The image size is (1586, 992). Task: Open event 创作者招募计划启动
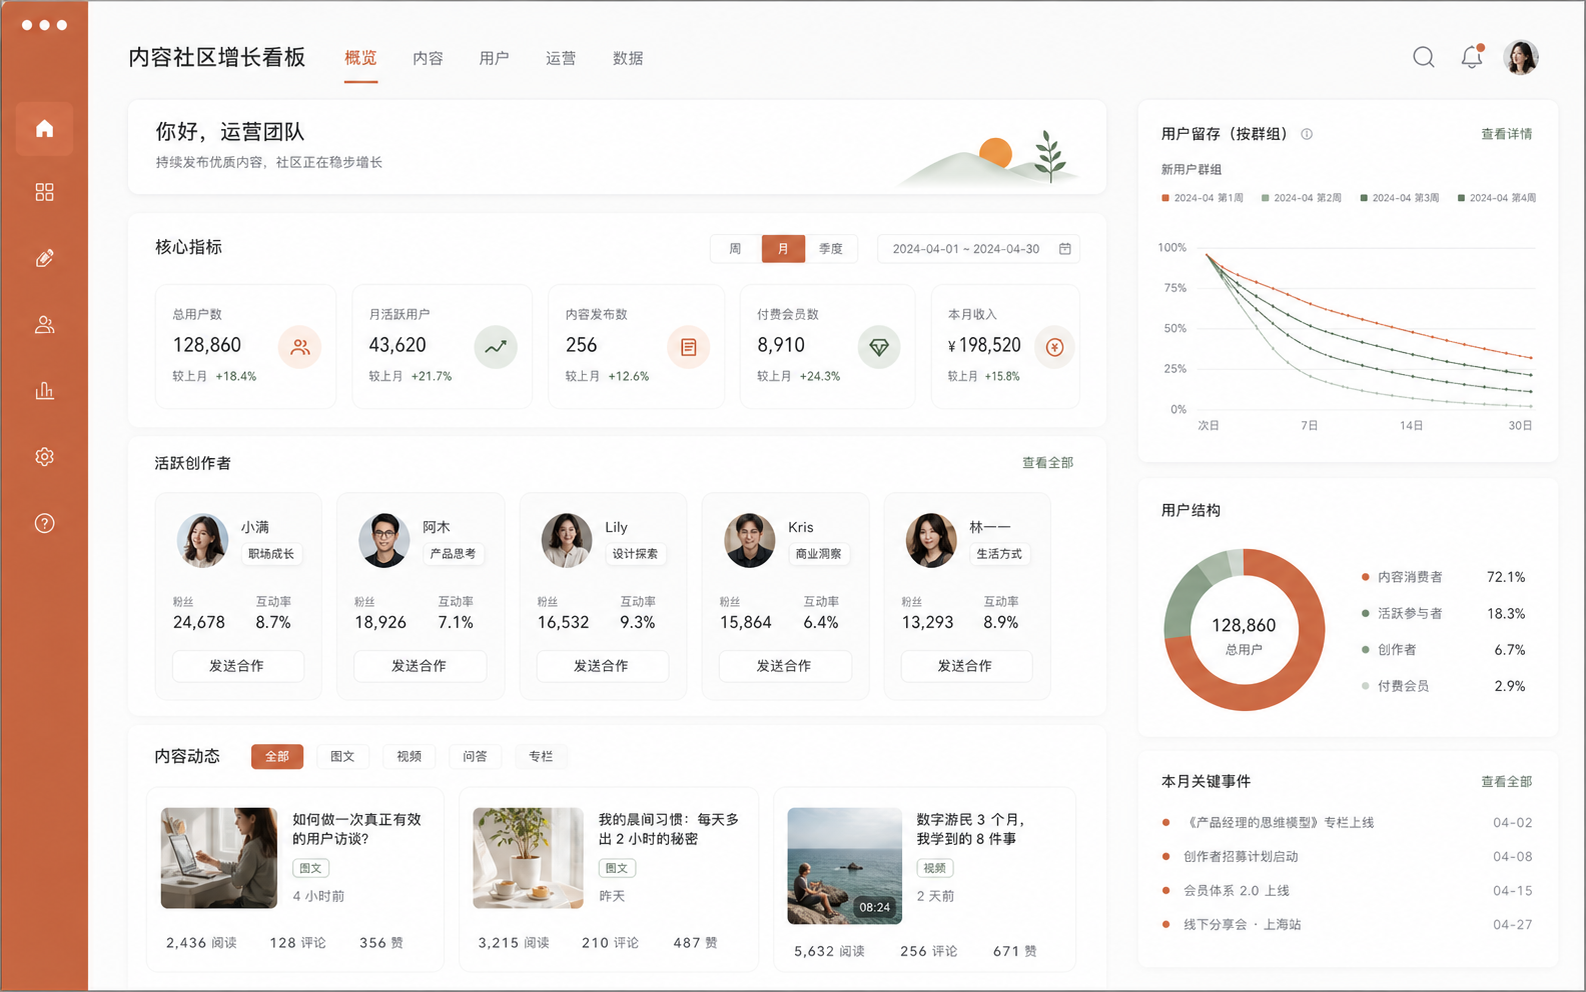(x=1347, y=857)
